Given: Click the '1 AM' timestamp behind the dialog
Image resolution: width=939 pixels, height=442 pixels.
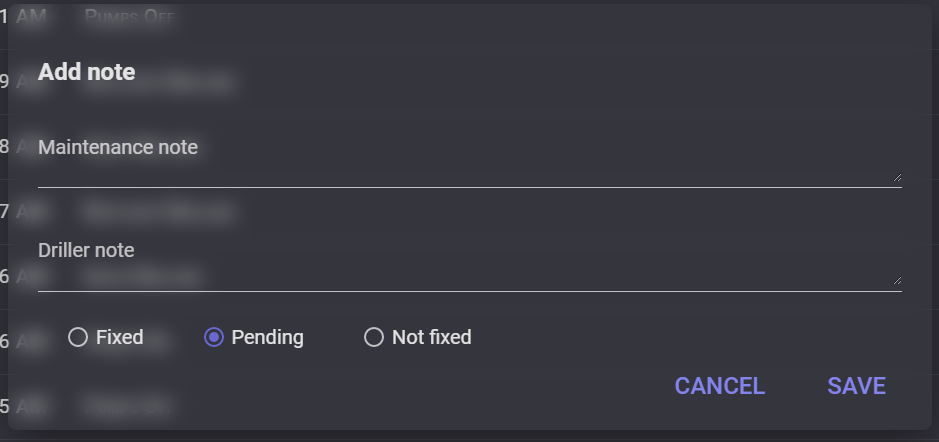Looking at the screenshot, I should (x=23, y=16).
